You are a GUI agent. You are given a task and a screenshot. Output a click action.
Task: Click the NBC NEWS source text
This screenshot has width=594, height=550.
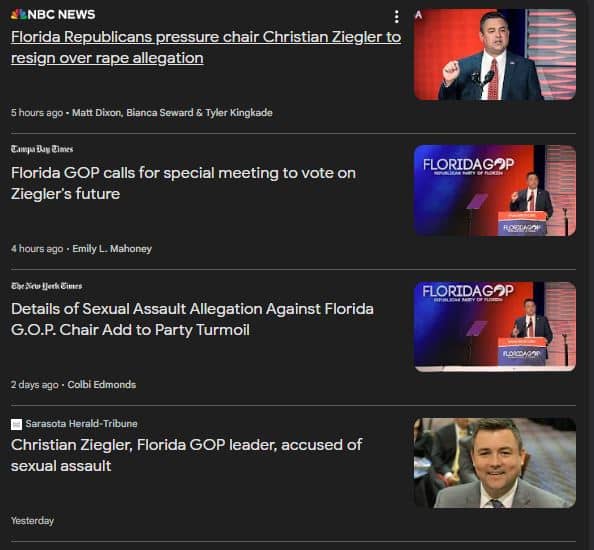coord(61,14)
